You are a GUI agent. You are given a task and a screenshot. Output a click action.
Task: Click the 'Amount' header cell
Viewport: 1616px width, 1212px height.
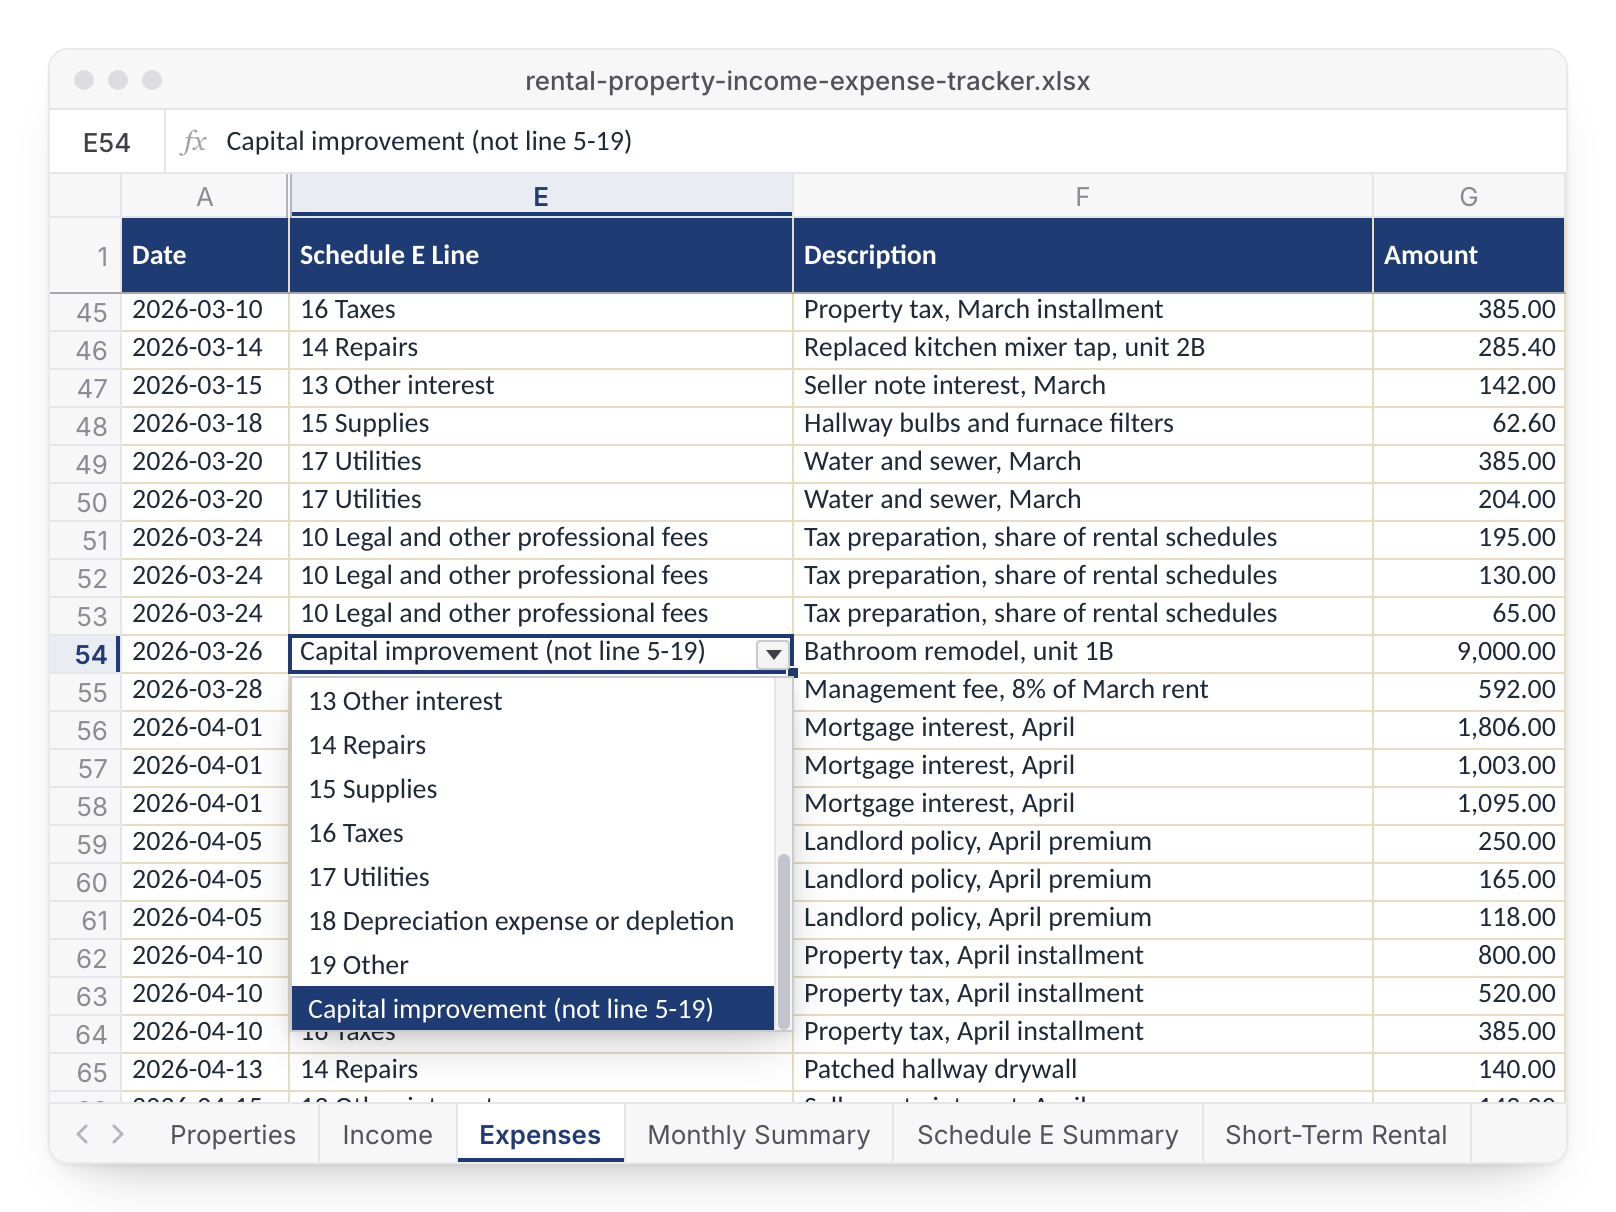click(1469, 255)
